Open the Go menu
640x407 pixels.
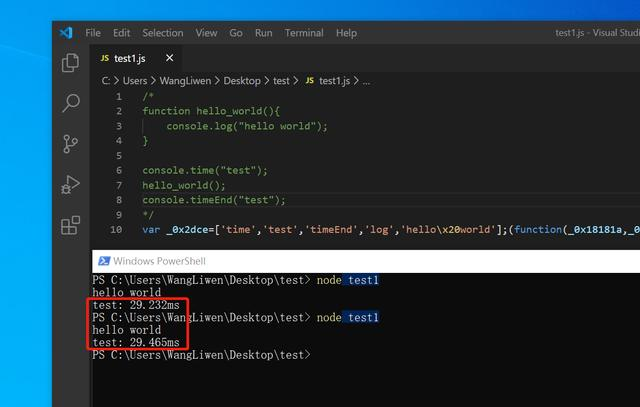[236, 33]
